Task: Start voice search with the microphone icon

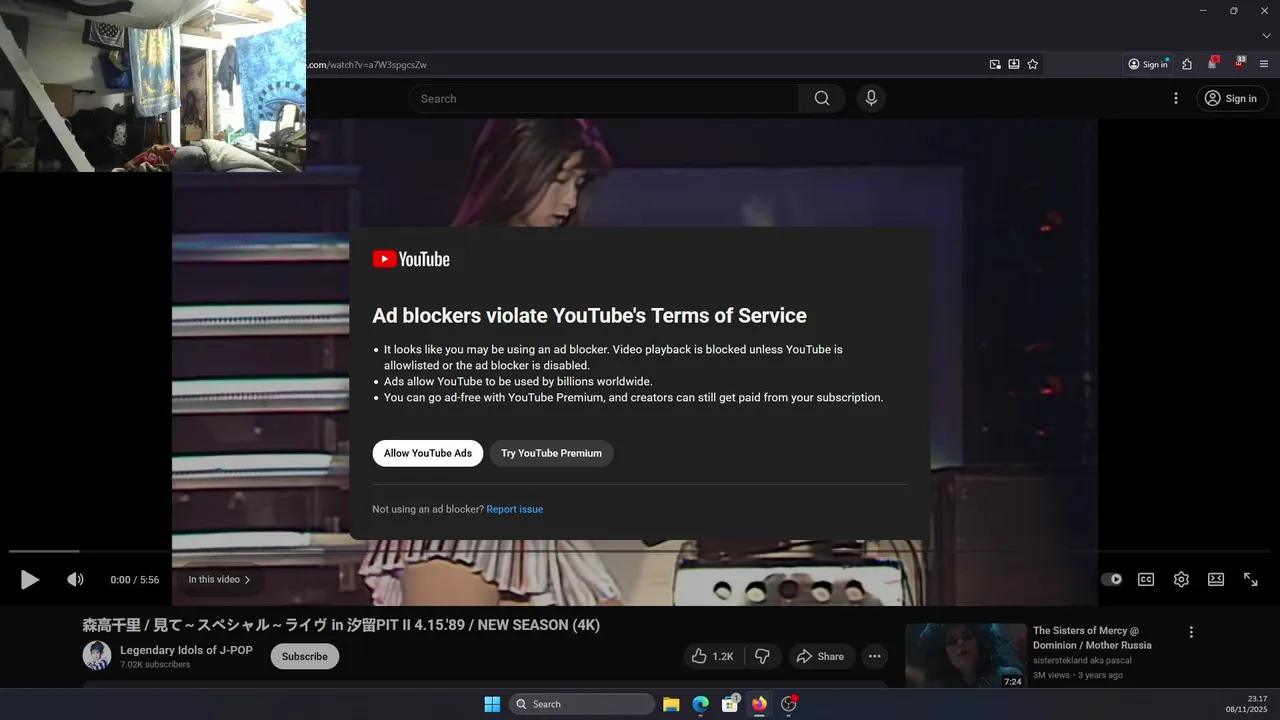Action: 871,98
